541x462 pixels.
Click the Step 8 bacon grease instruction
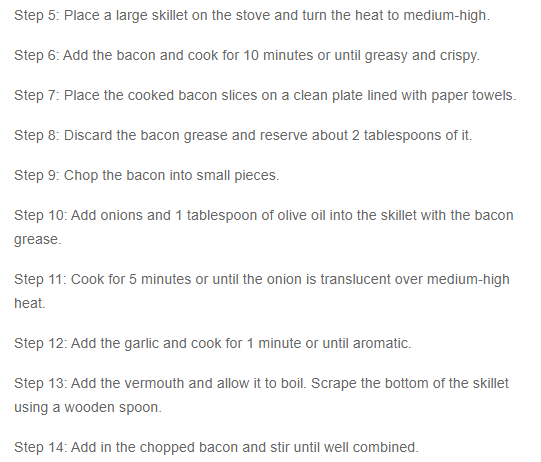tap(243, 136)
